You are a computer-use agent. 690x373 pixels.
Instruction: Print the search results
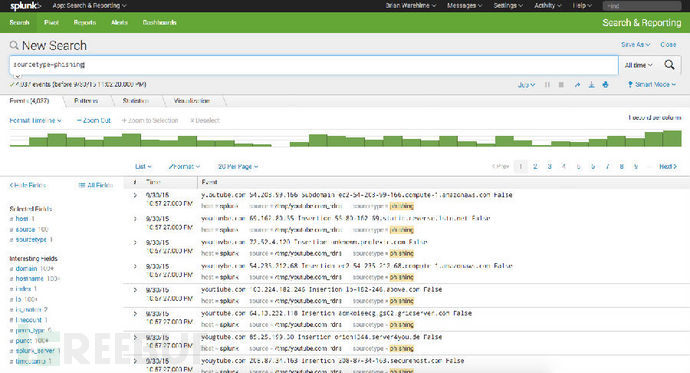pyautogui.click(x=606, y=84)
